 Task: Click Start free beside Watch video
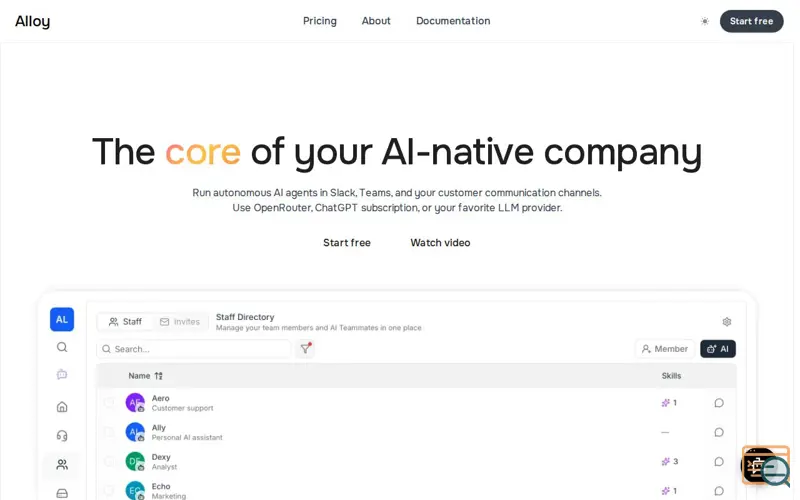[347, 243]
